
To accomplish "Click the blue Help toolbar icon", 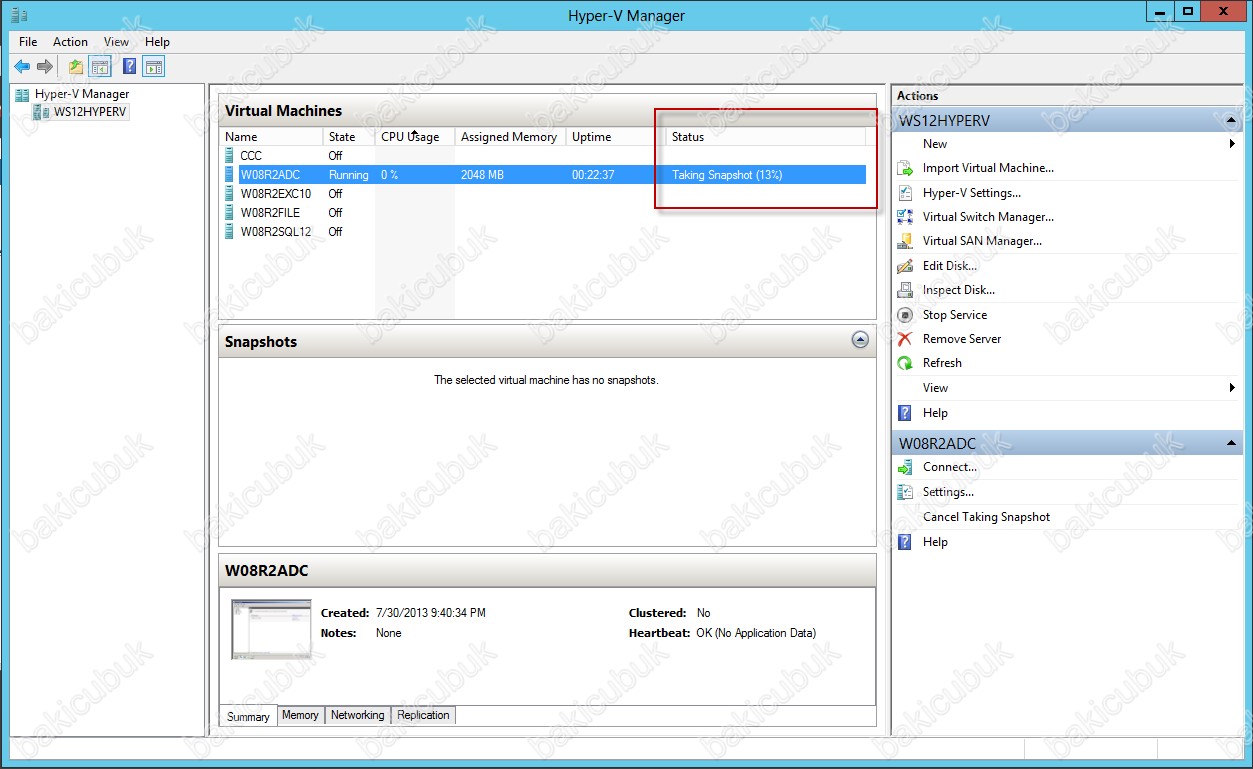I will pyautogui.click(x=129, y=67).
